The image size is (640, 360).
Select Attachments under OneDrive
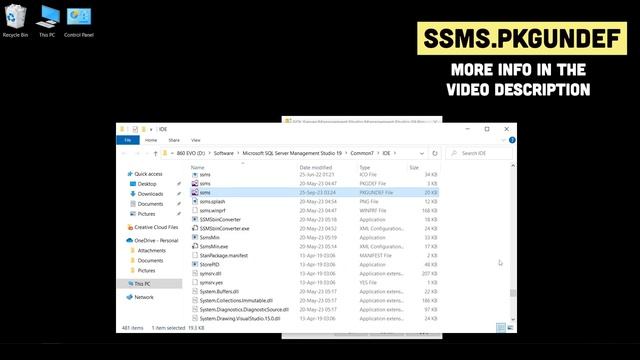tap(151, 251)
